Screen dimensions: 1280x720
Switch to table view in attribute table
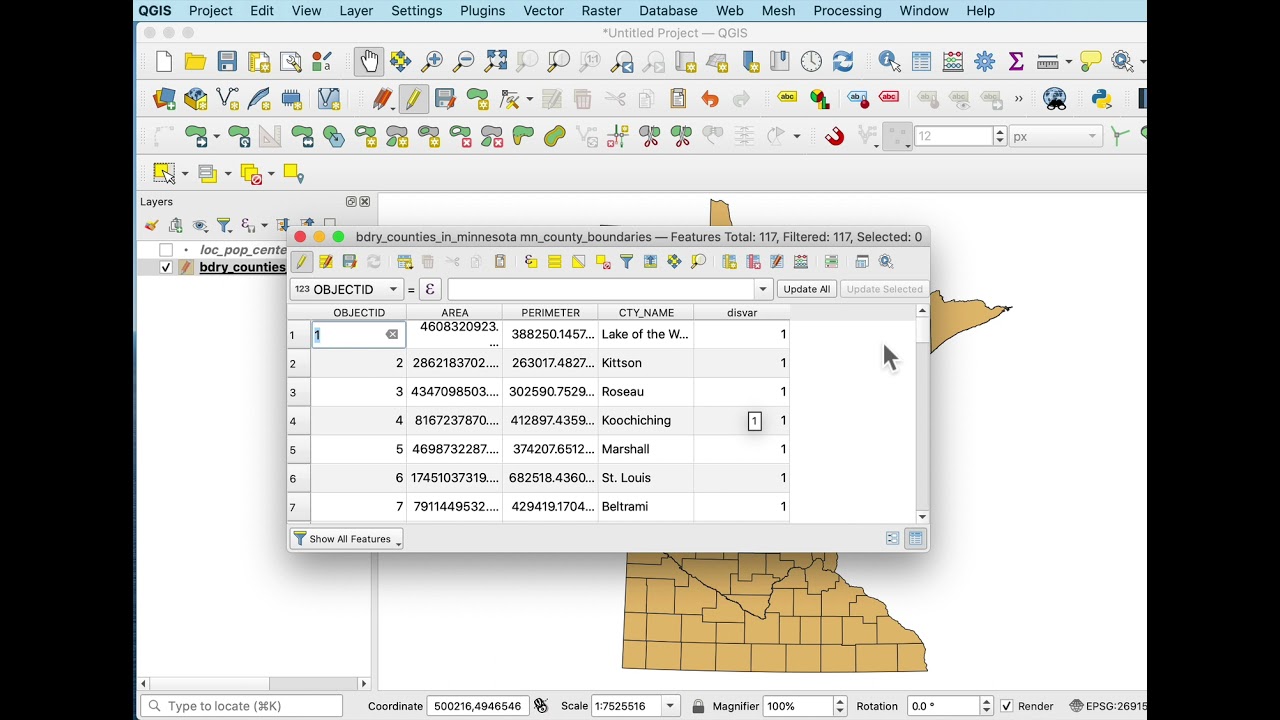point(916,538)
